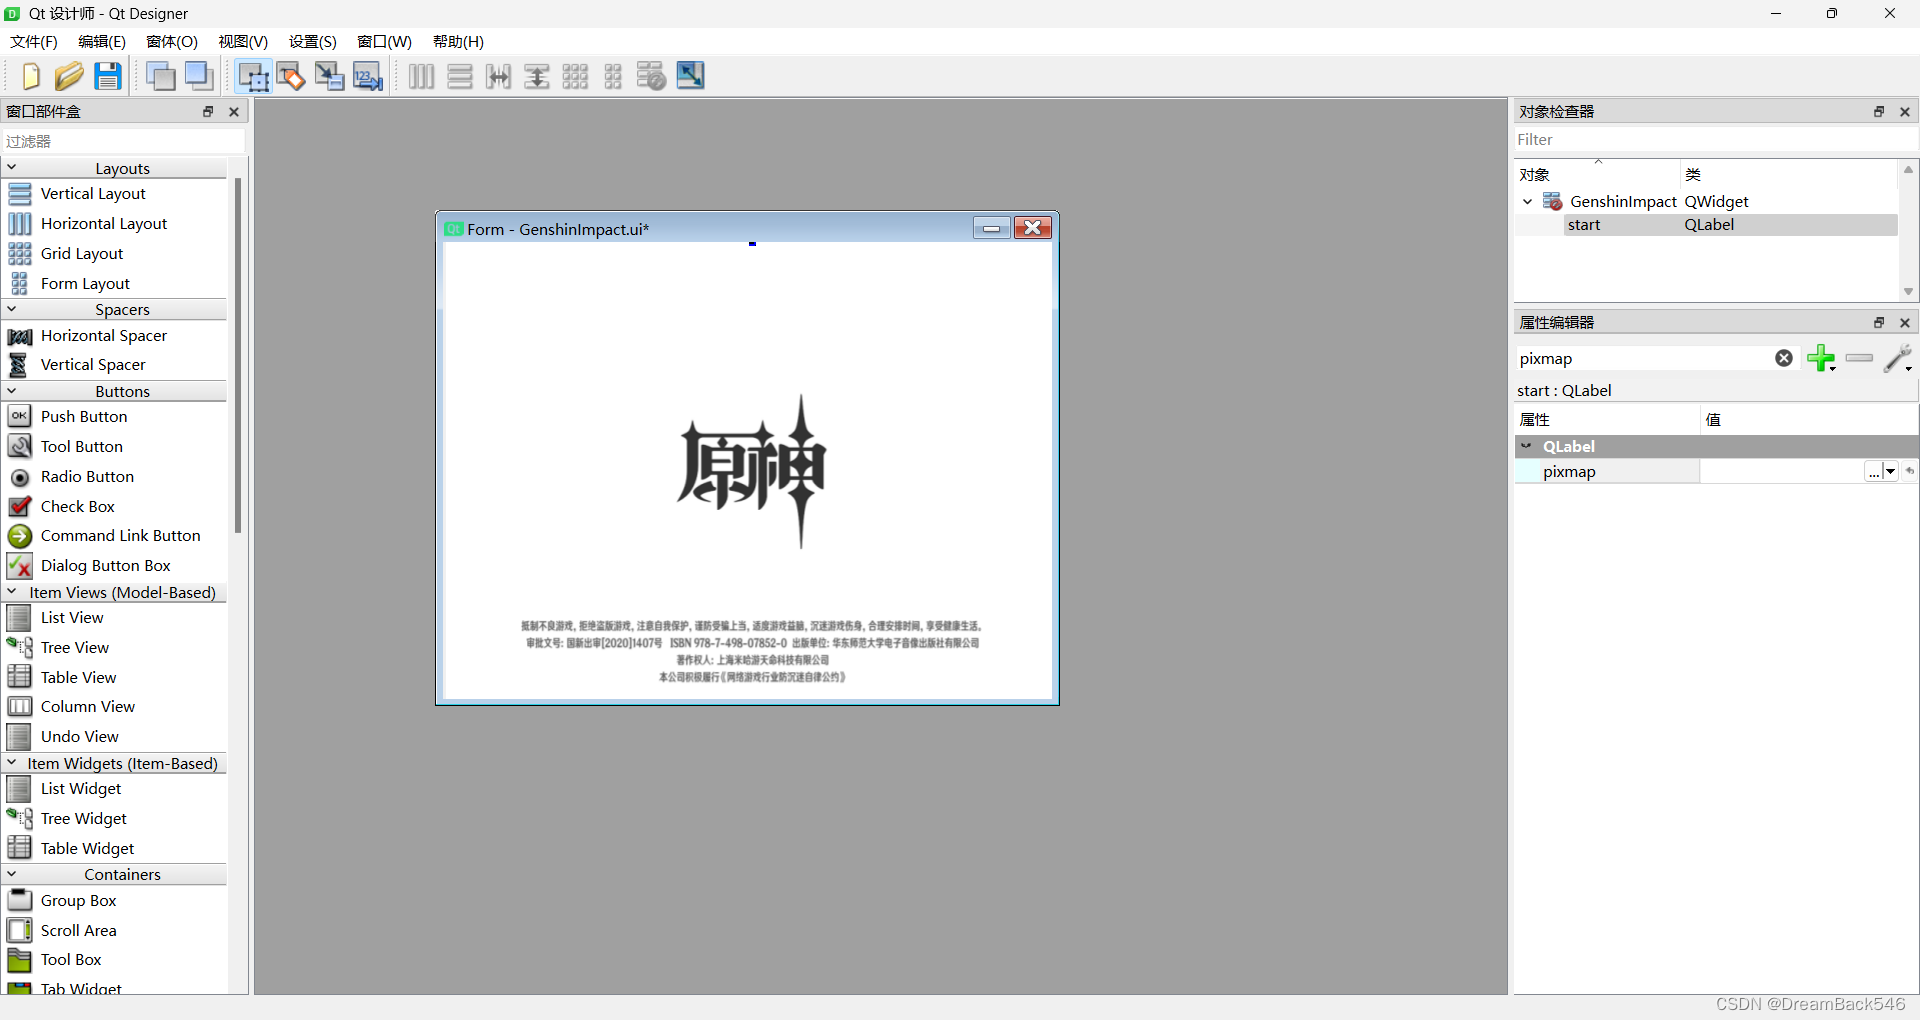The height and width of the screenshot is (1020, 1920).
Task: Collapse GenshinImpact tree node
Action: tap(1527, 202)
